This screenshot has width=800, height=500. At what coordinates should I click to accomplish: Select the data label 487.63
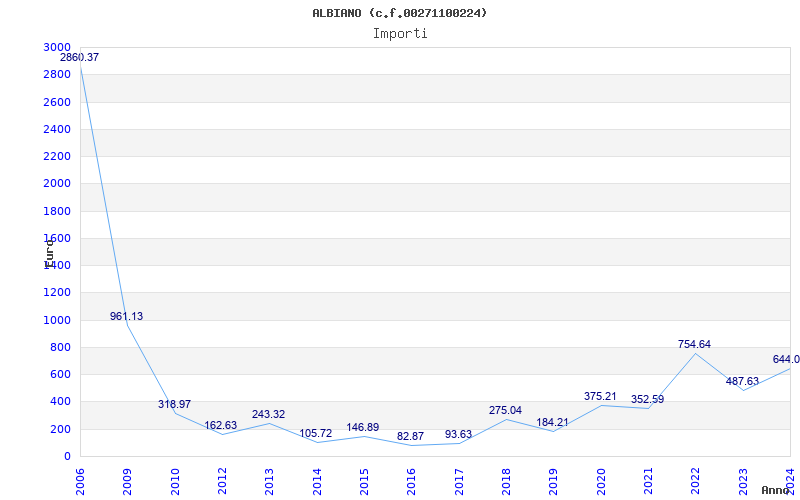point(742,382)
